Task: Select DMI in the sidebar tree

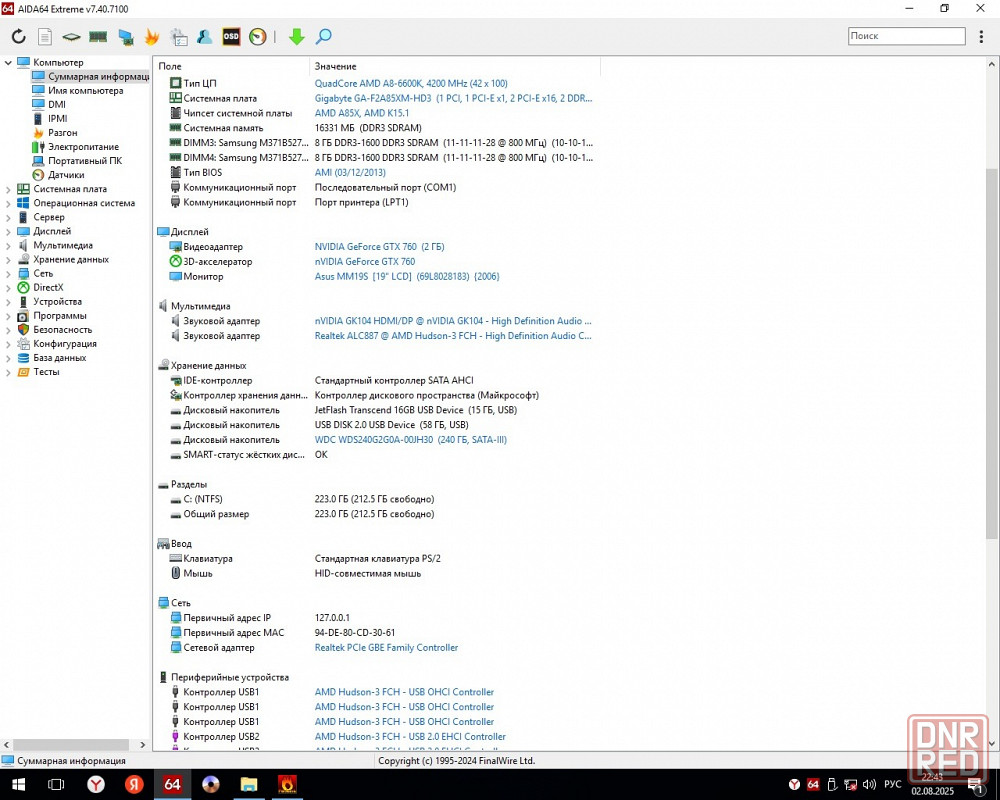Action: pyautogui.click(x=57, y=105)
